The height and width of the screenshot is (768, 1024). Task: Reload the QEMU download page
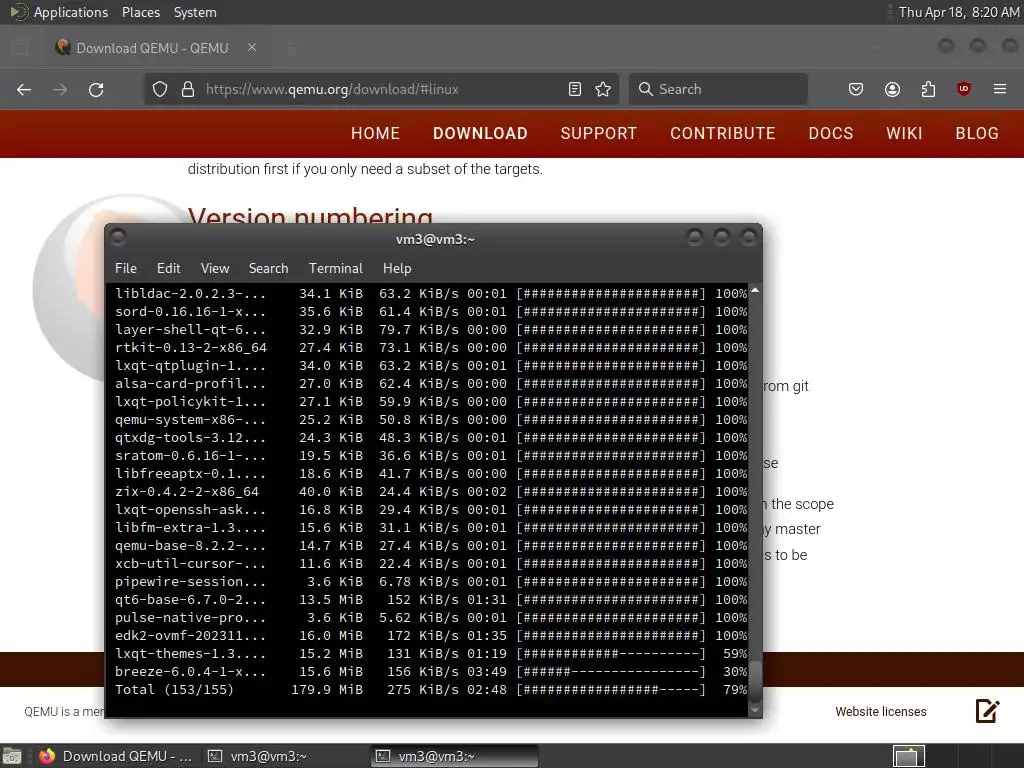coord(96,89)
